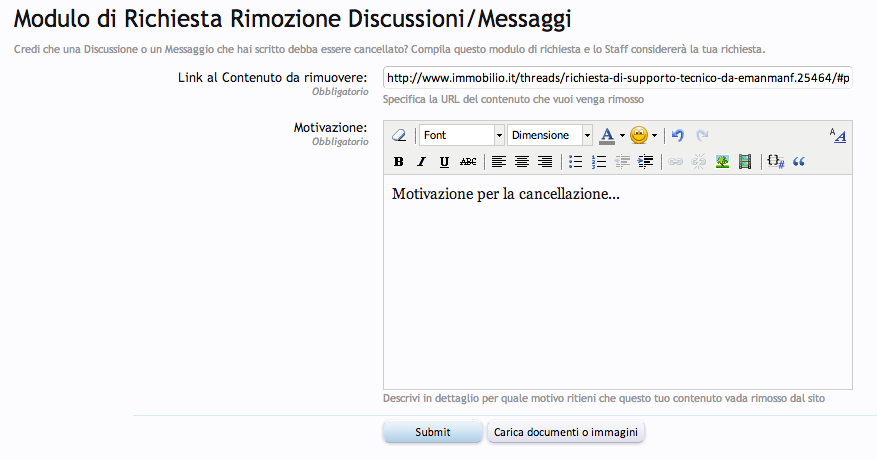This screenshot has width=877, height=460.
Task: Click the smiley emoticon icon
Action: (x=639, y=135)
